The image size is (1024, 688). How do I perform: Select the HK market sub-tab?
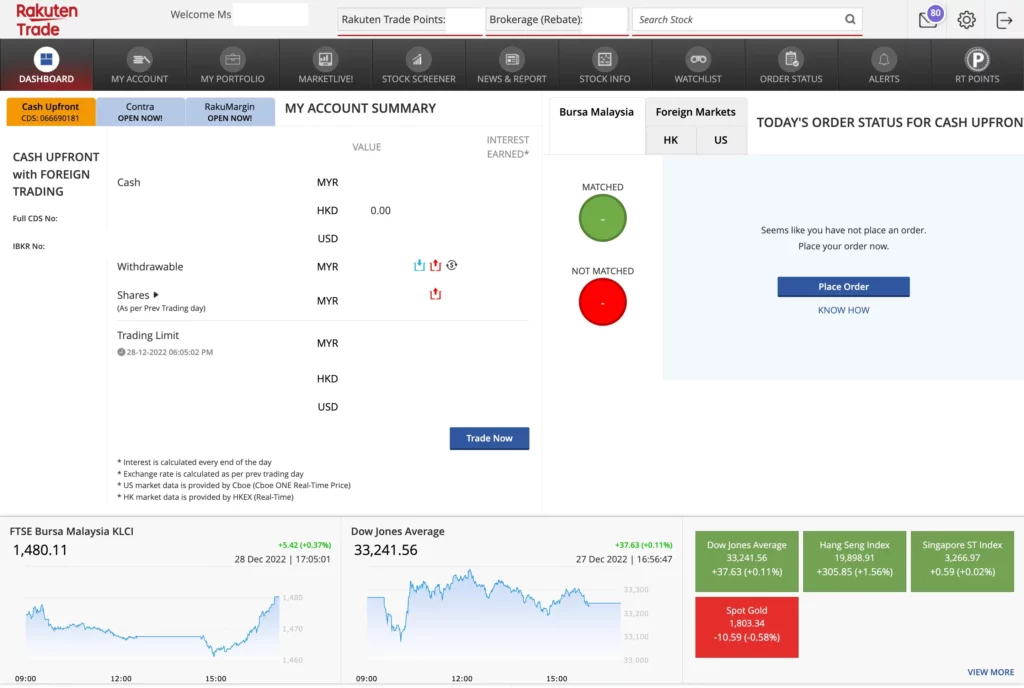click(670, 140)
